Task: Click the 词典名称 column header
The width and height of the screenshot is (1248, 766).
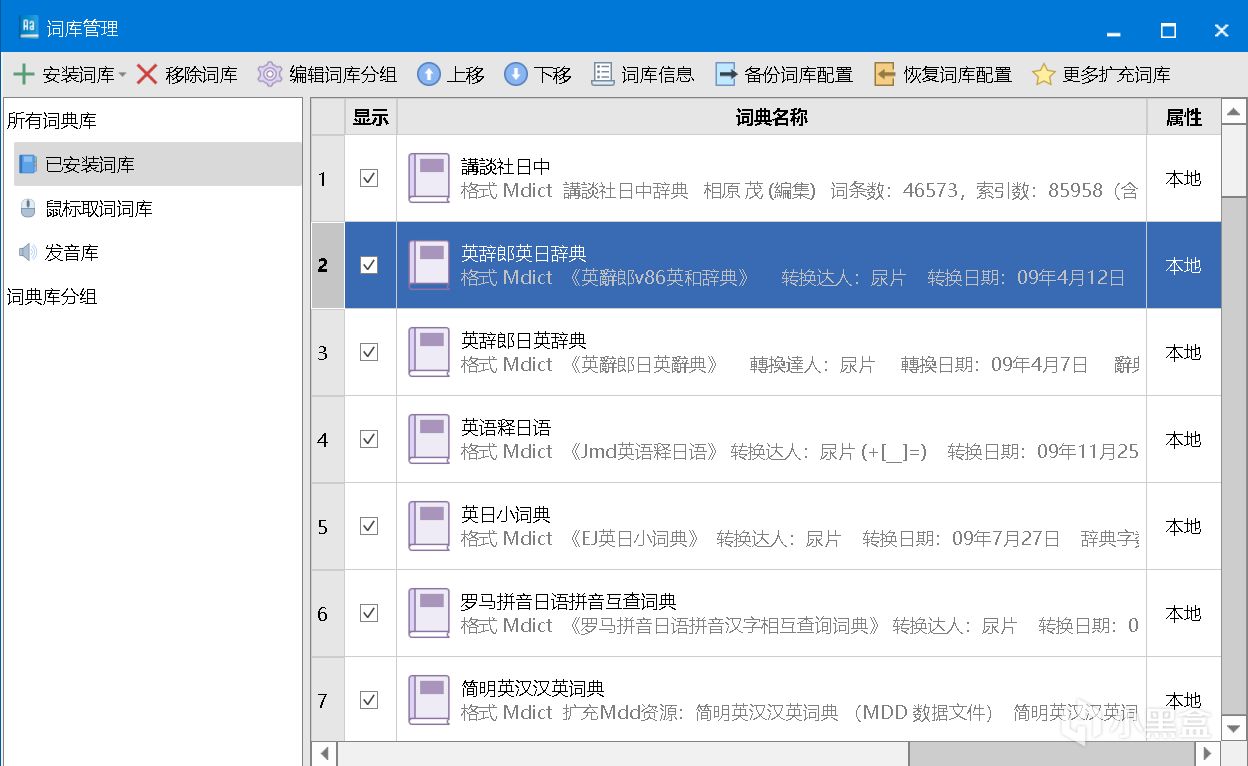Action: (771, 117)
